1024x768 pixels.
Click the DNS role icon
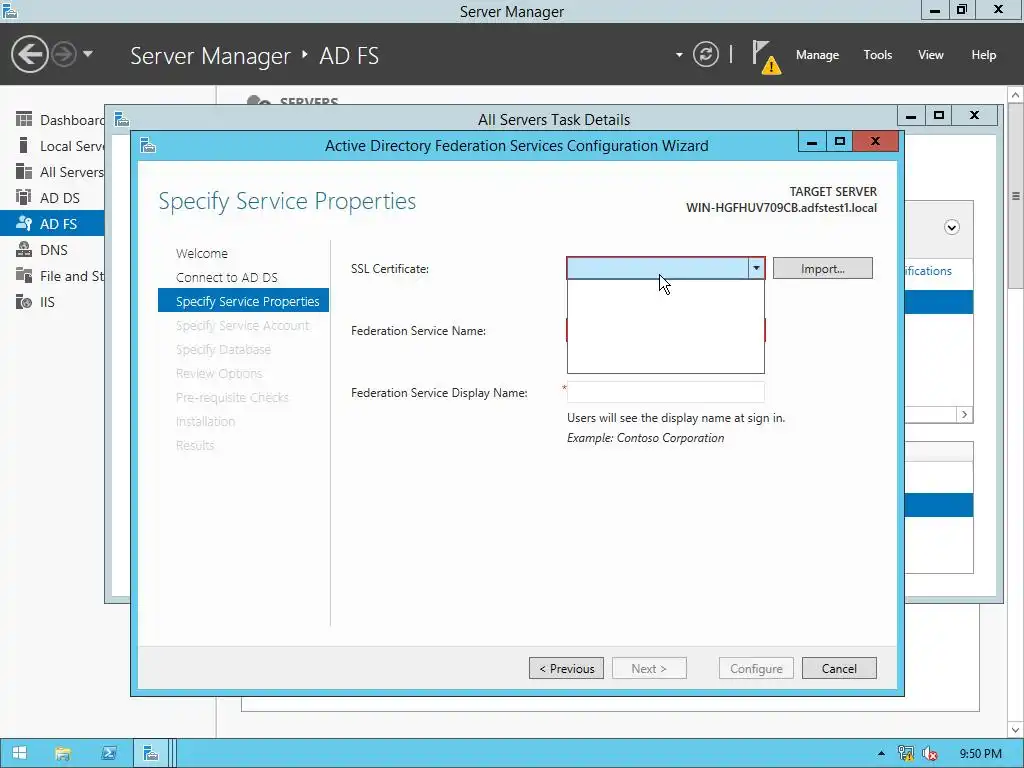(x=24, y=249)
